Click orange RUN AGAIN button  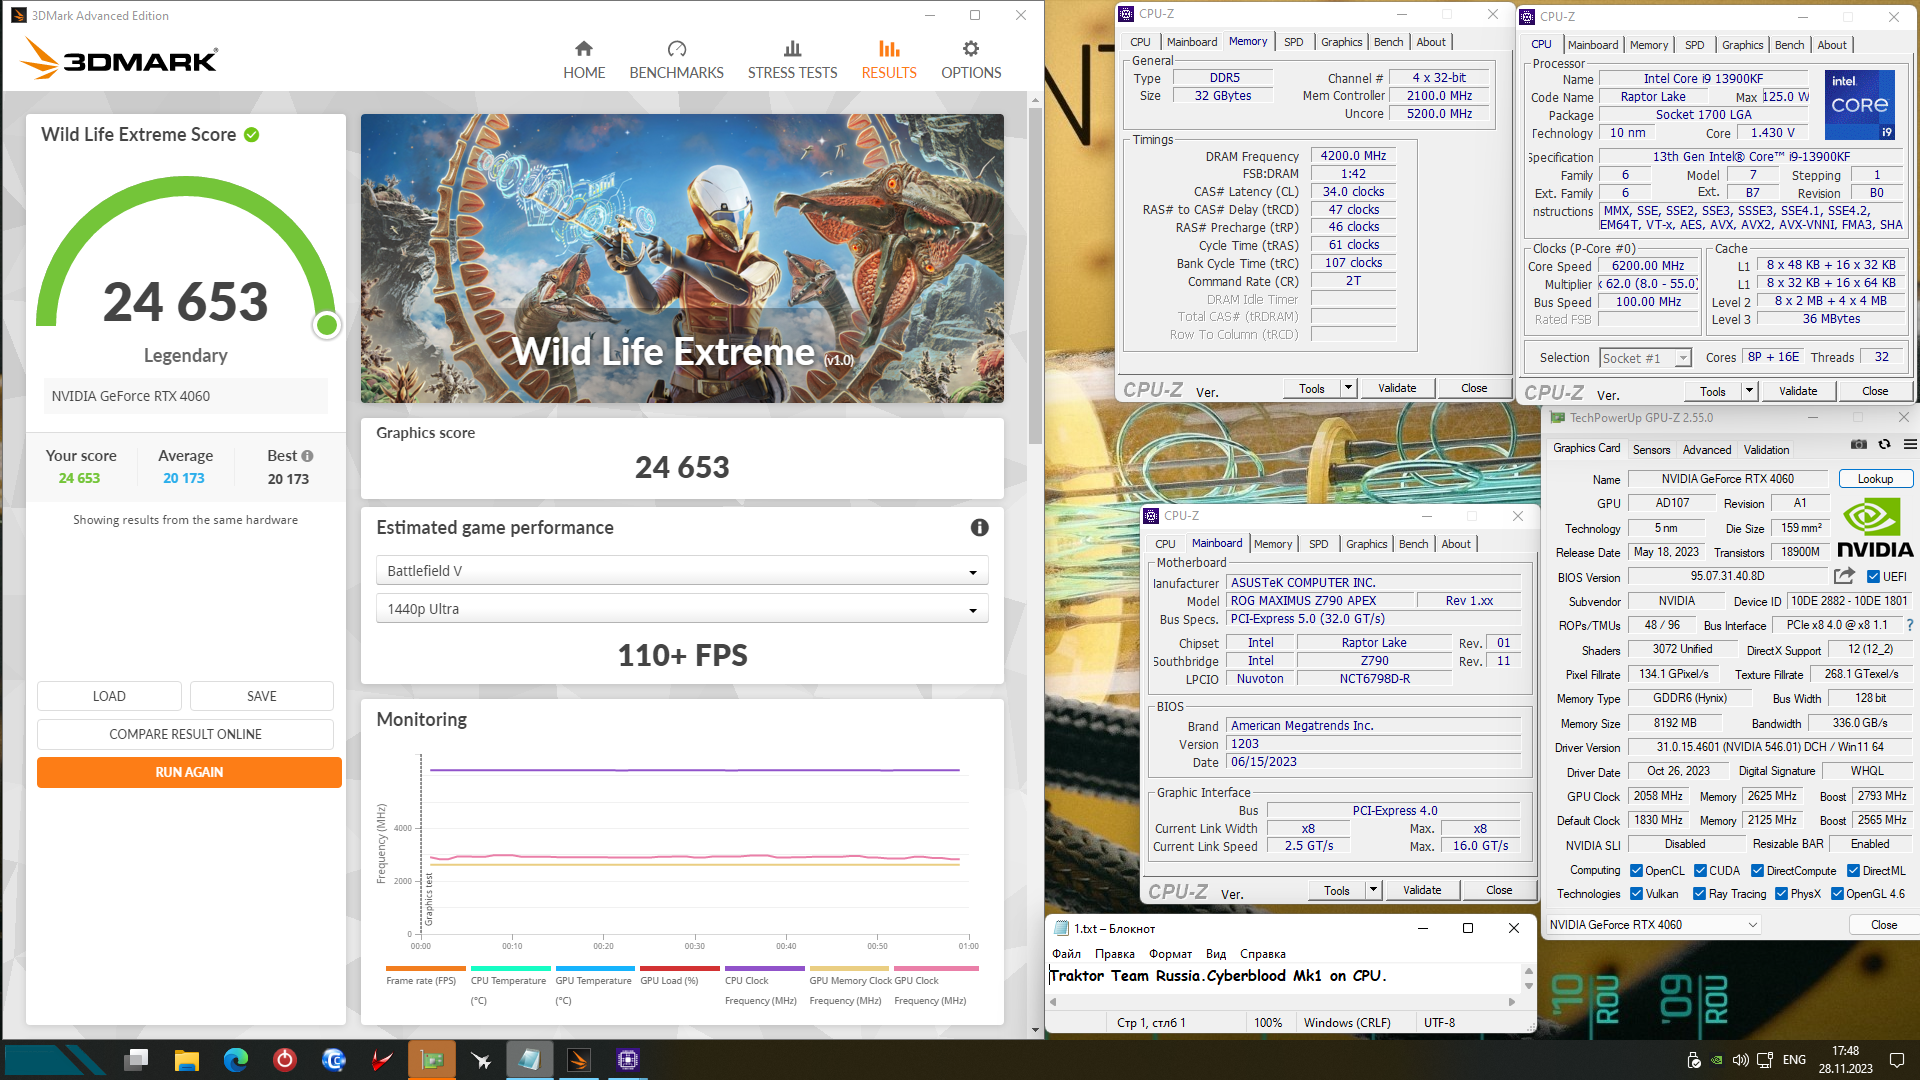click(x=189, y=772)
